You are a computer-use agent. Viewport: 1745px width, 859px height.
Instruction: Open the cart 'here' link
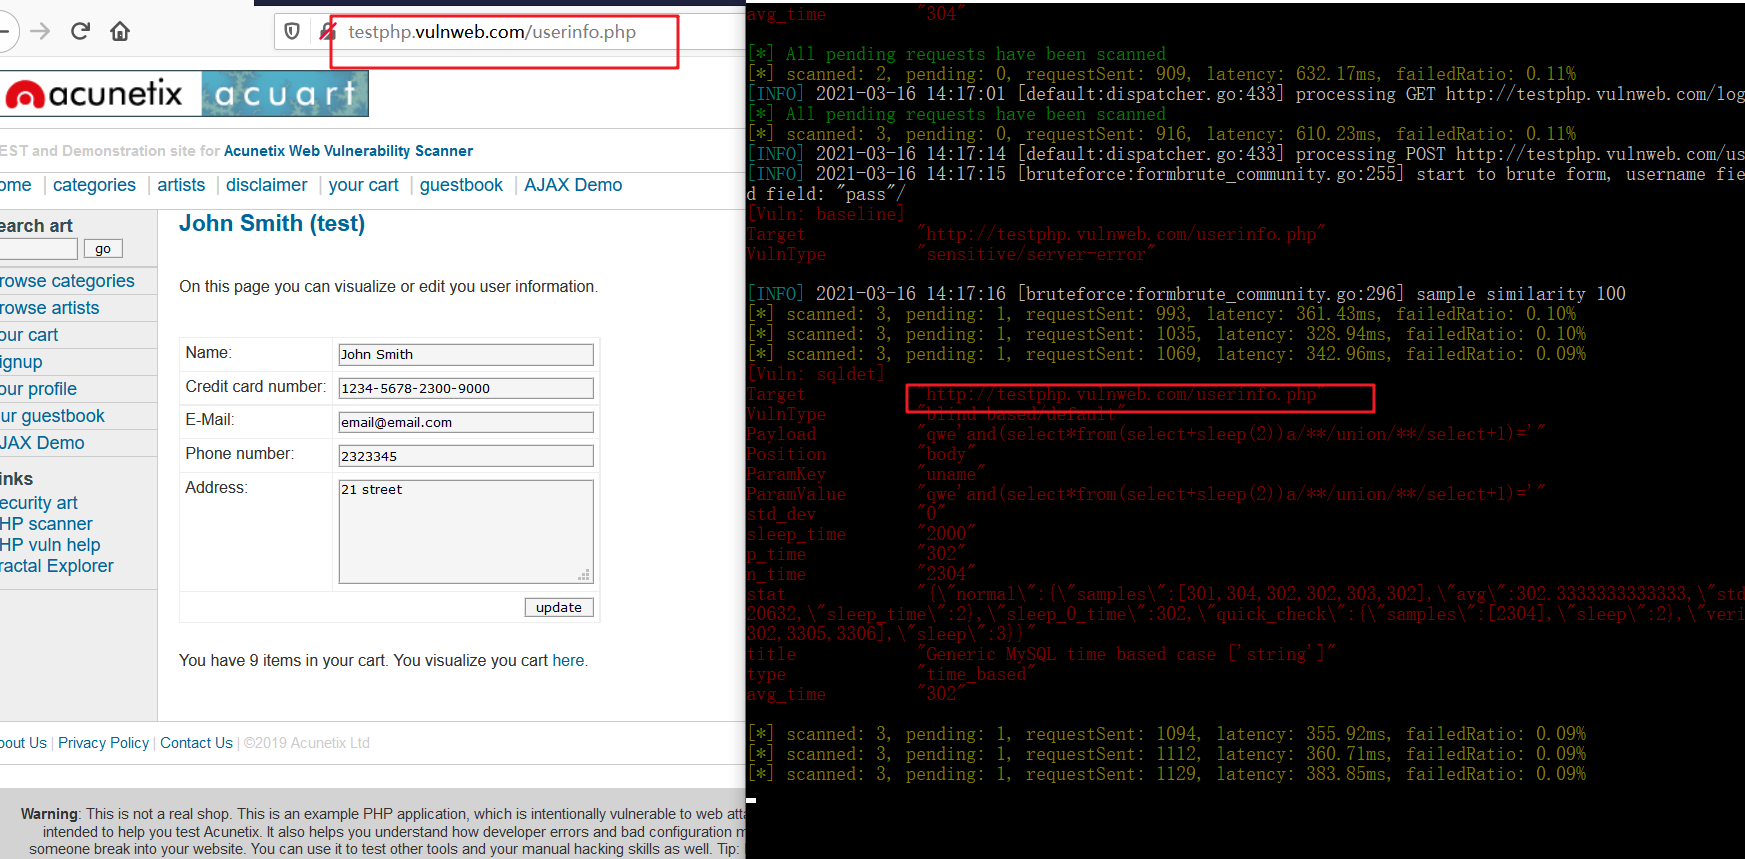[568, 661]
